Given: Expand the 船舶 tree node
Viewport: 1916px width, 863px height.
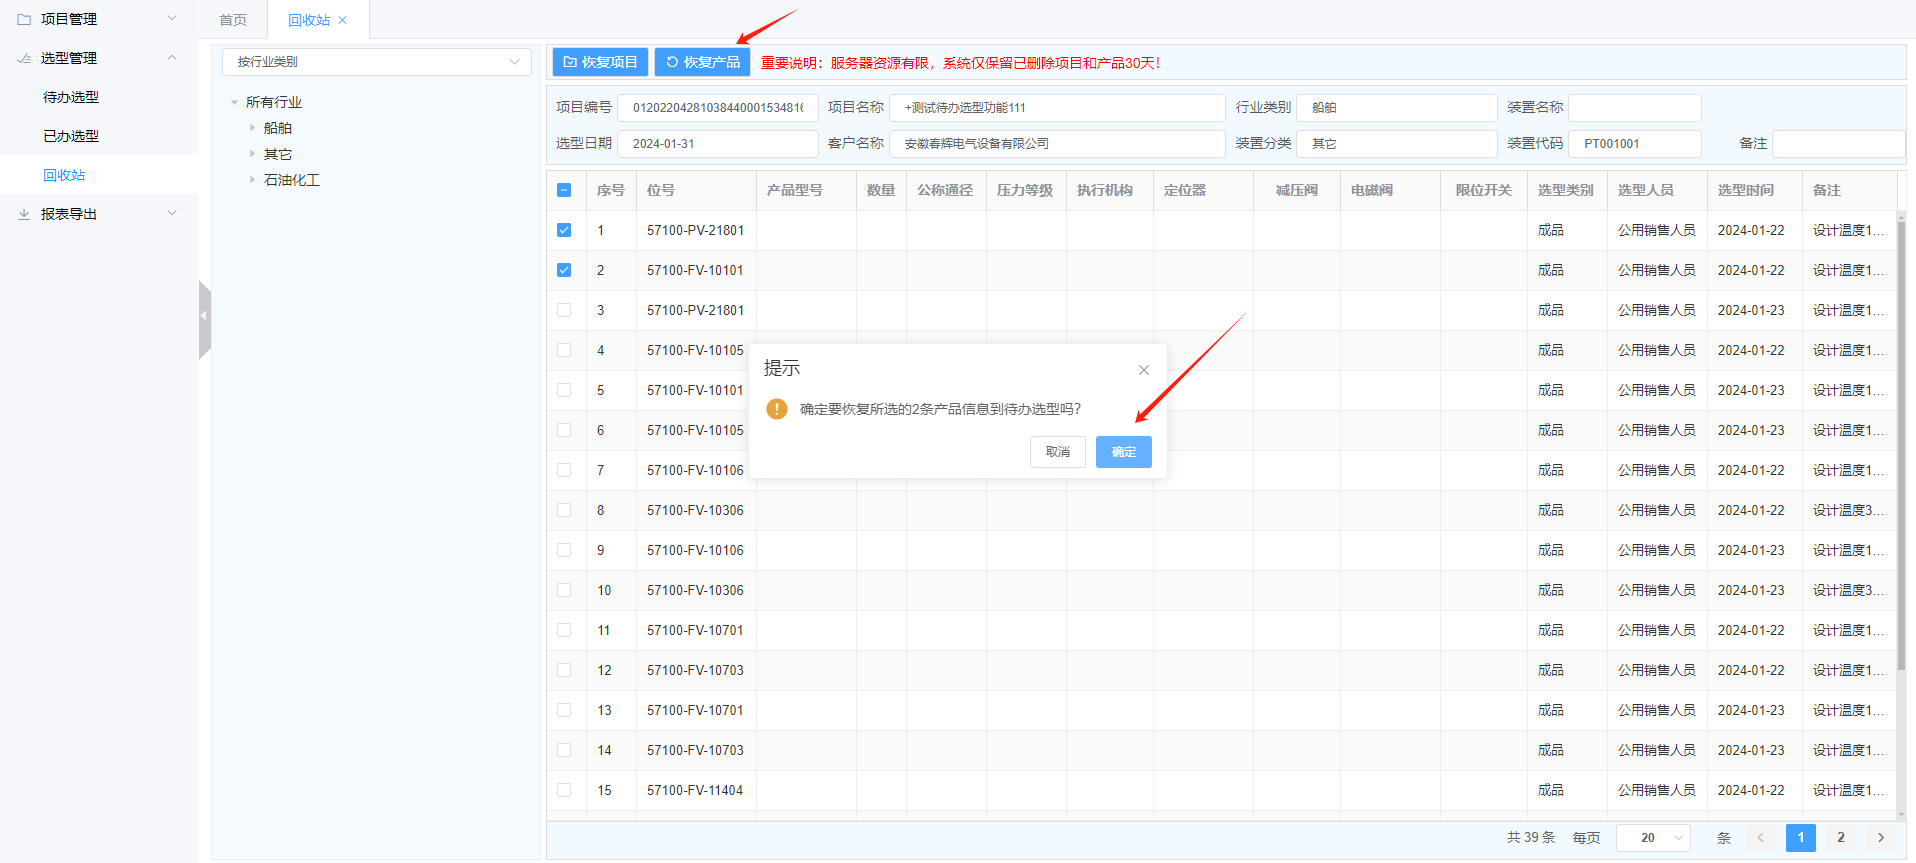Looking at the screenshot, I should (252, 128).
